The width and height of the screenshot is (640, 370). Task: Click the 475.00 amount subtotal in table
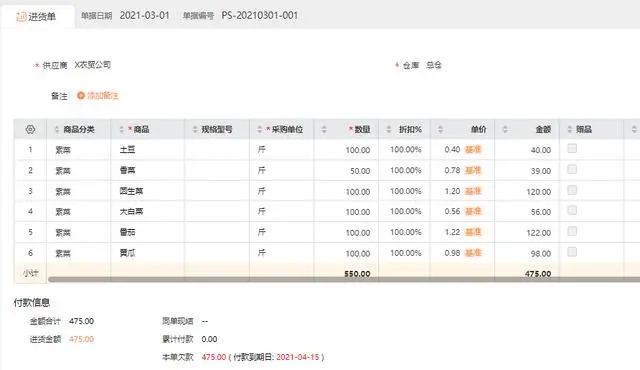(x=538, y=274)
